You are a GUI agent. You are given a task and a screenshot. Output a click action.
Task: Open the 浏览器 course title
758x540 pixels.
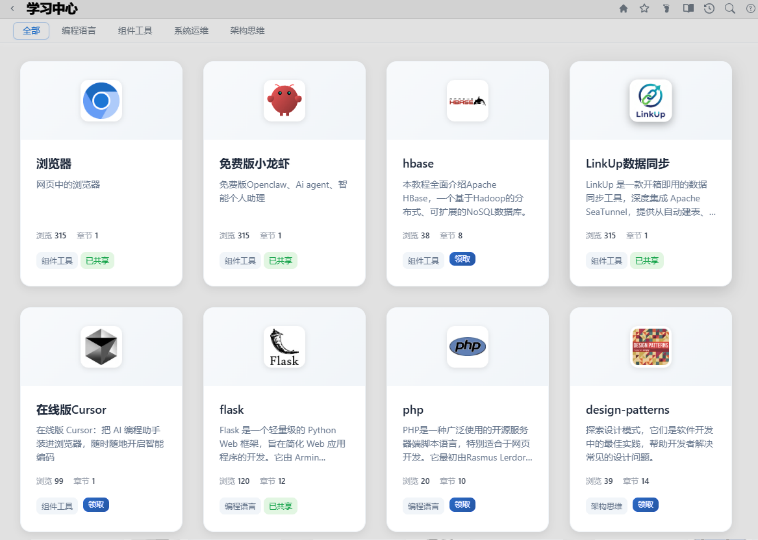(54, 164)
